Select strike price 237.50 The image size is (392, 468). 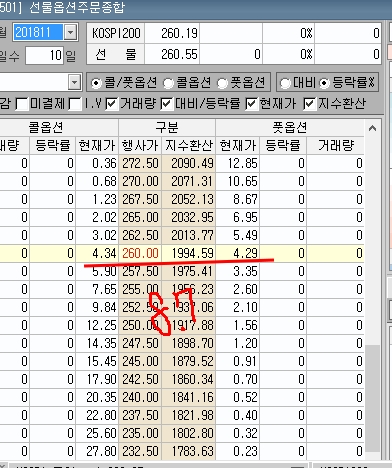click(140, 415)
